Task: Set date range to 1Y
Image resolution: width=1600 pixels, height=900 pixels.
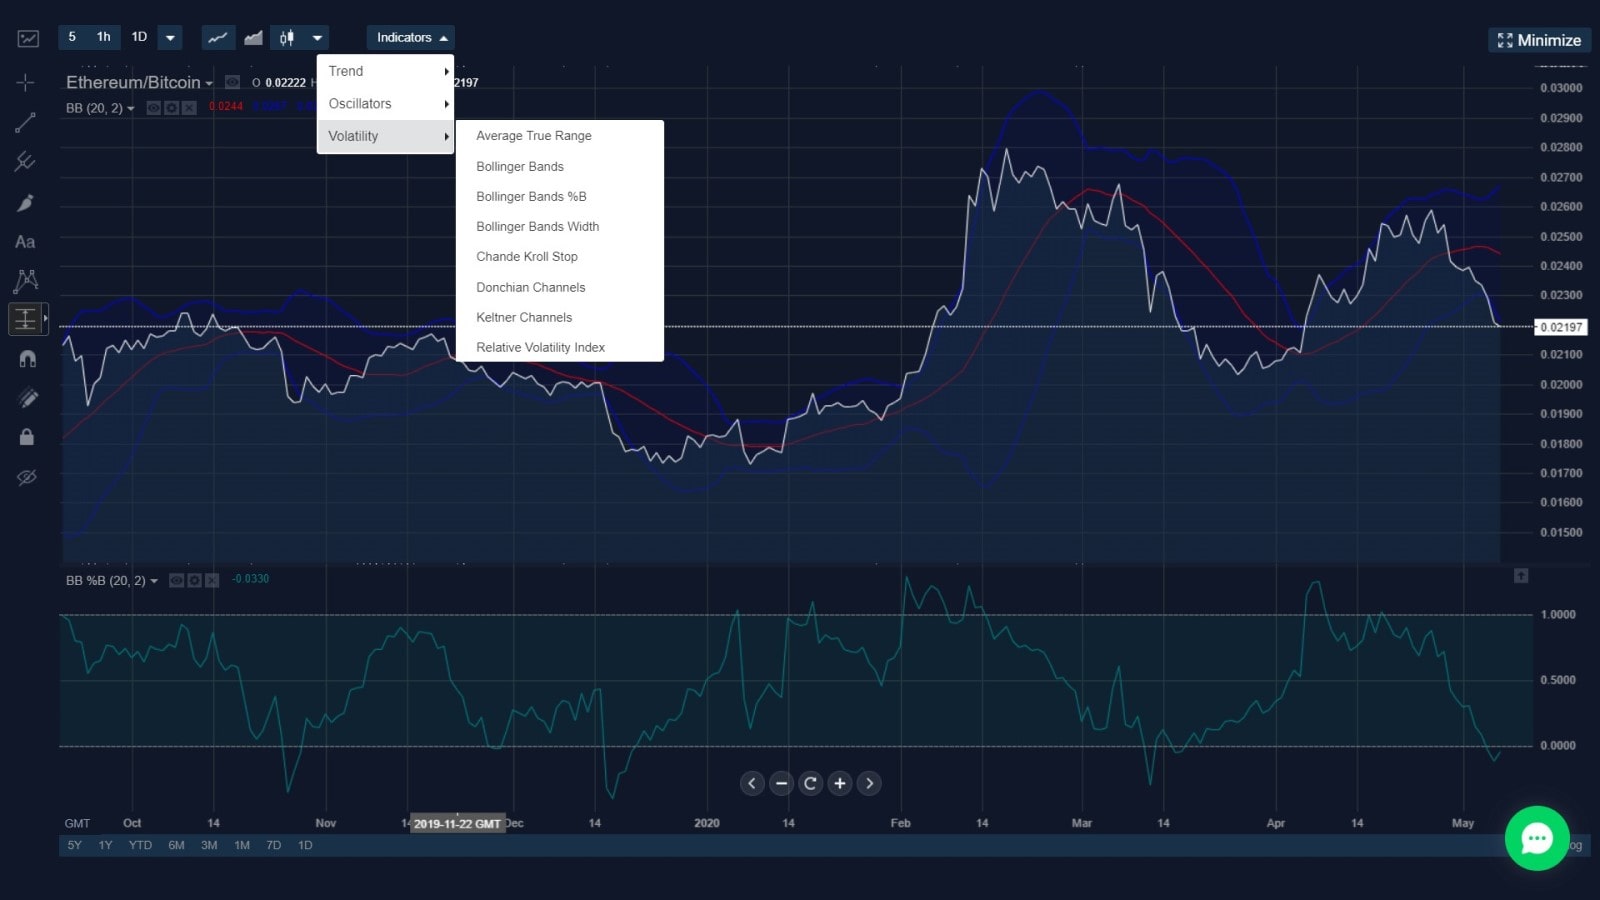Action: coord(106,845)
